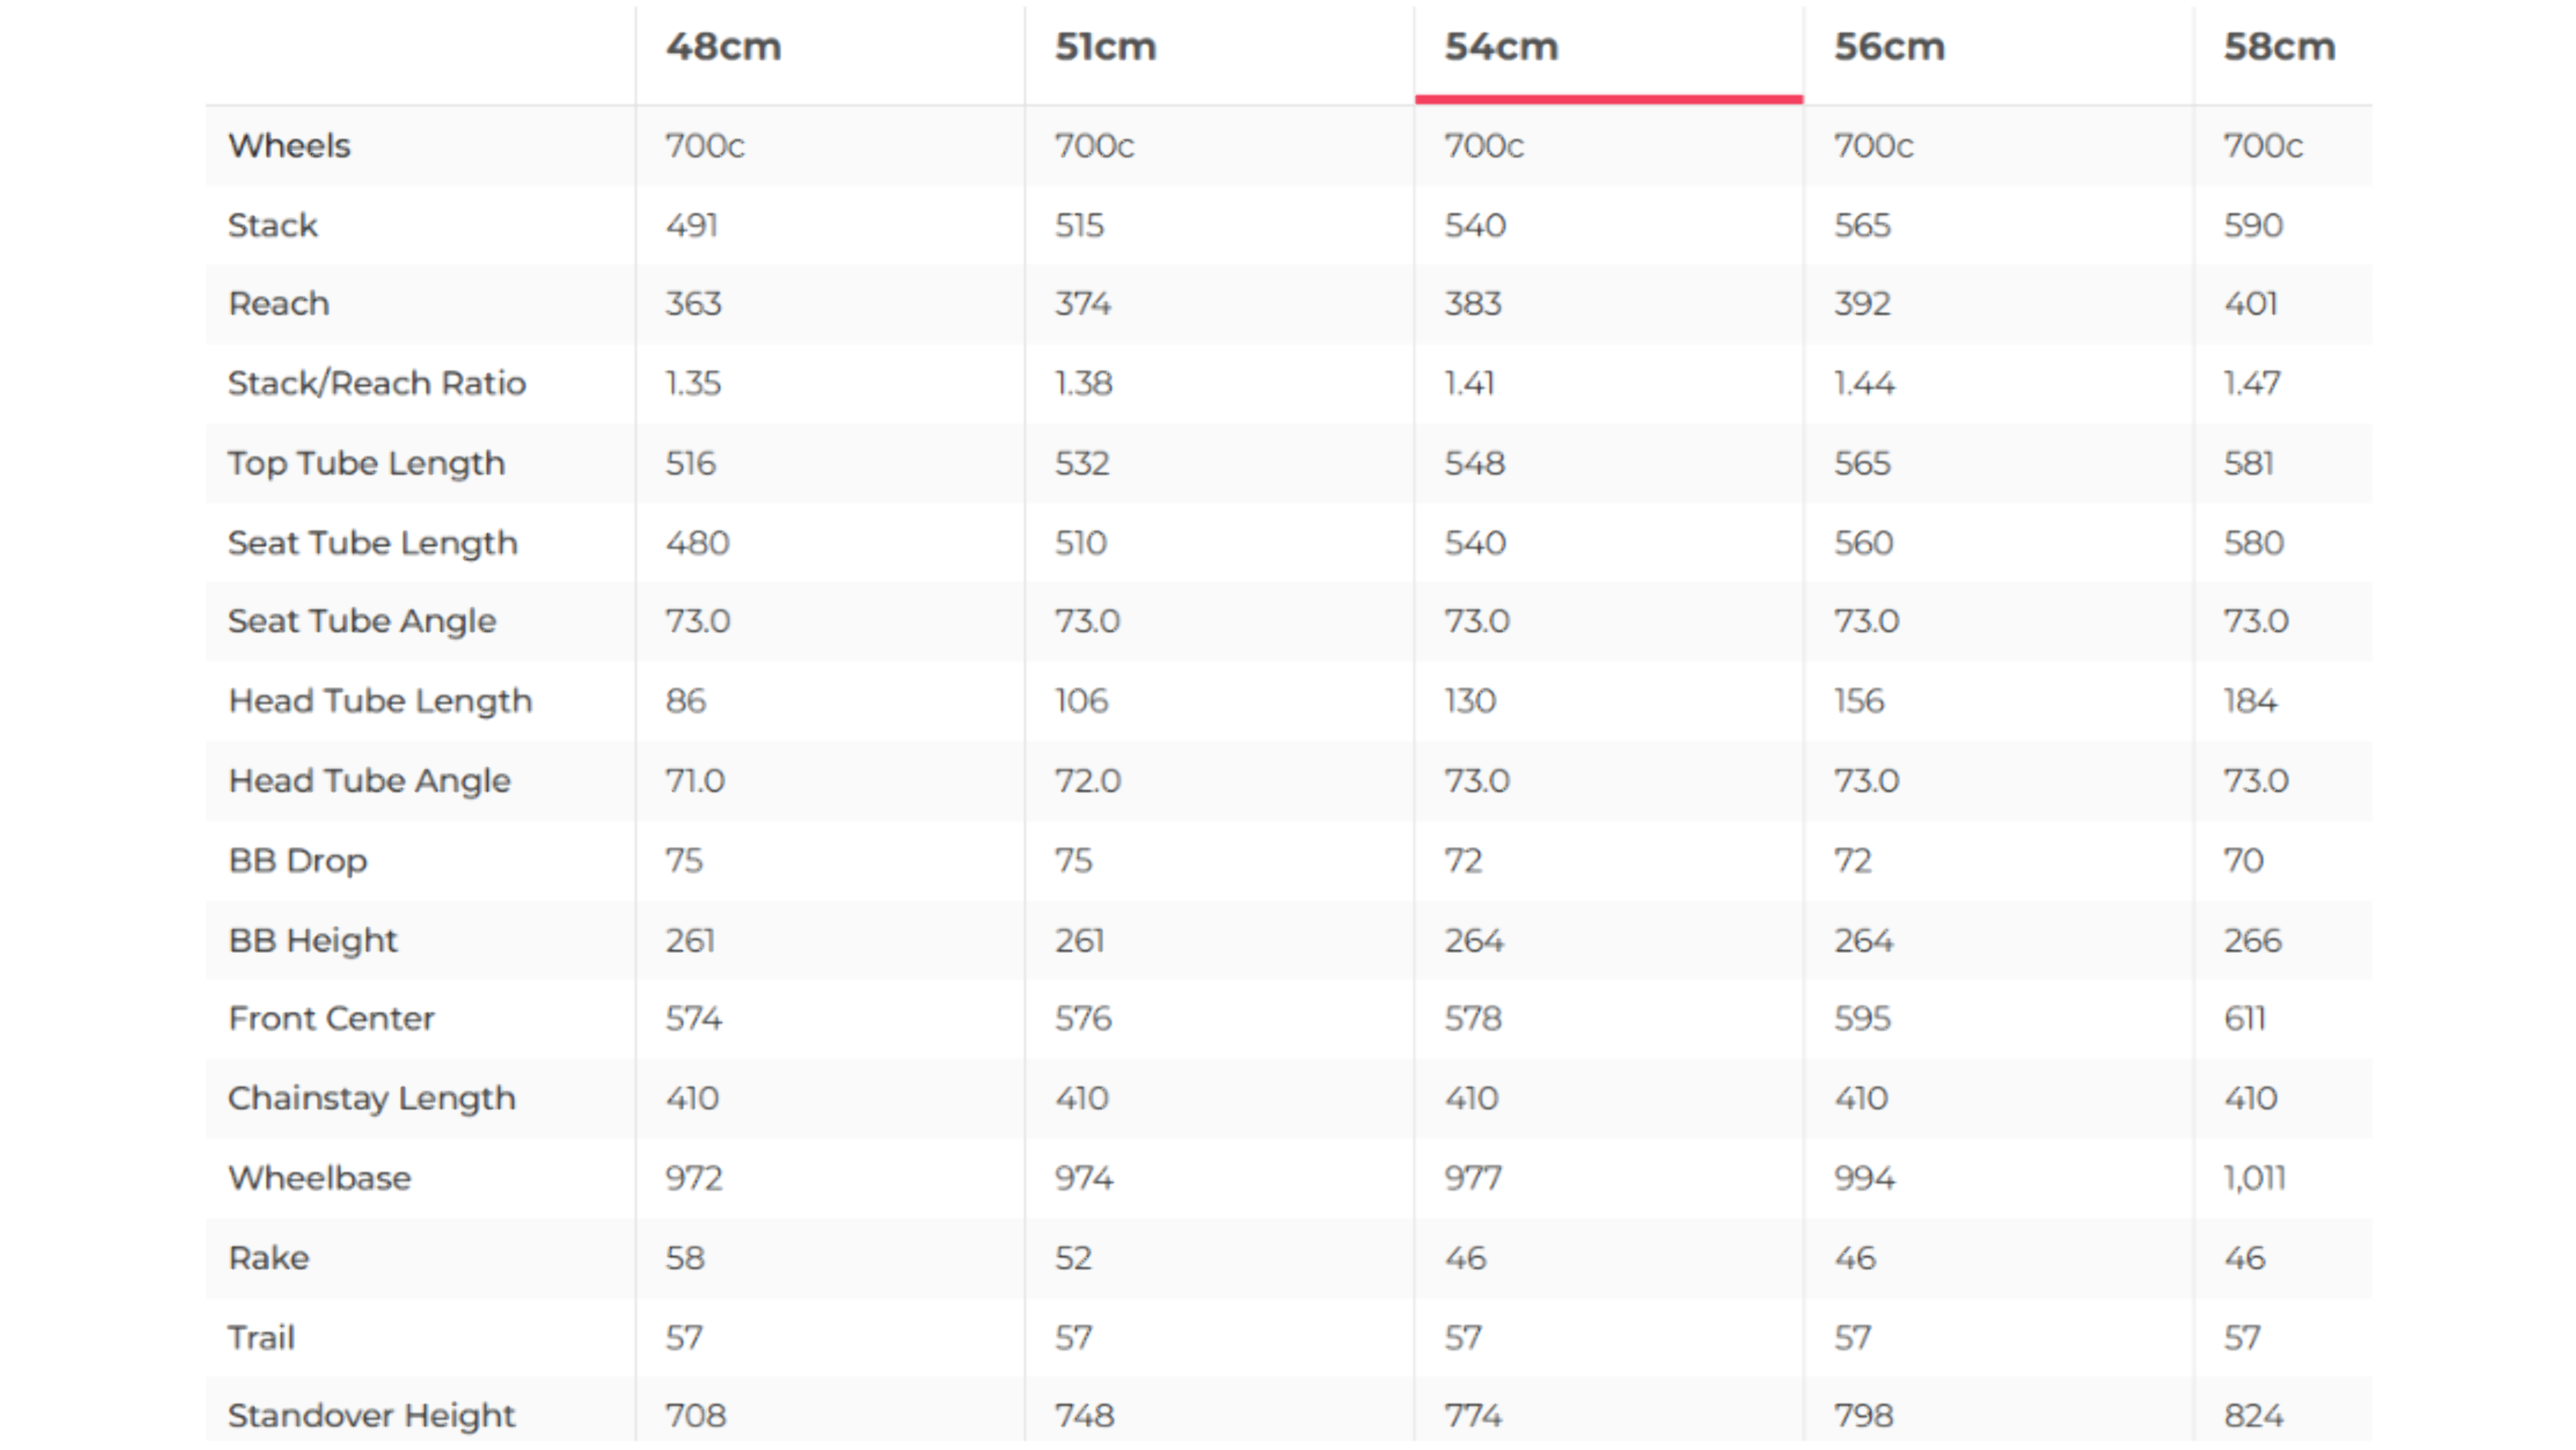Click the Chainstay Length row label
The width and height of the screenshot is (2576, 1450).
[x=371, y=1099]
